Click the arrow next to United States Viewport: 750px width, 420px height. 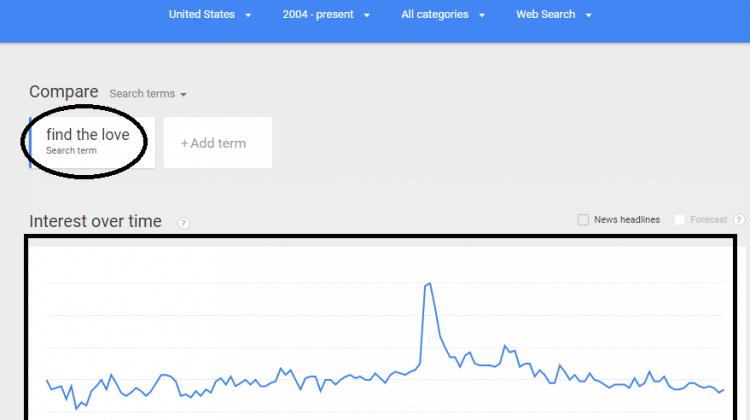click(248, 15)
